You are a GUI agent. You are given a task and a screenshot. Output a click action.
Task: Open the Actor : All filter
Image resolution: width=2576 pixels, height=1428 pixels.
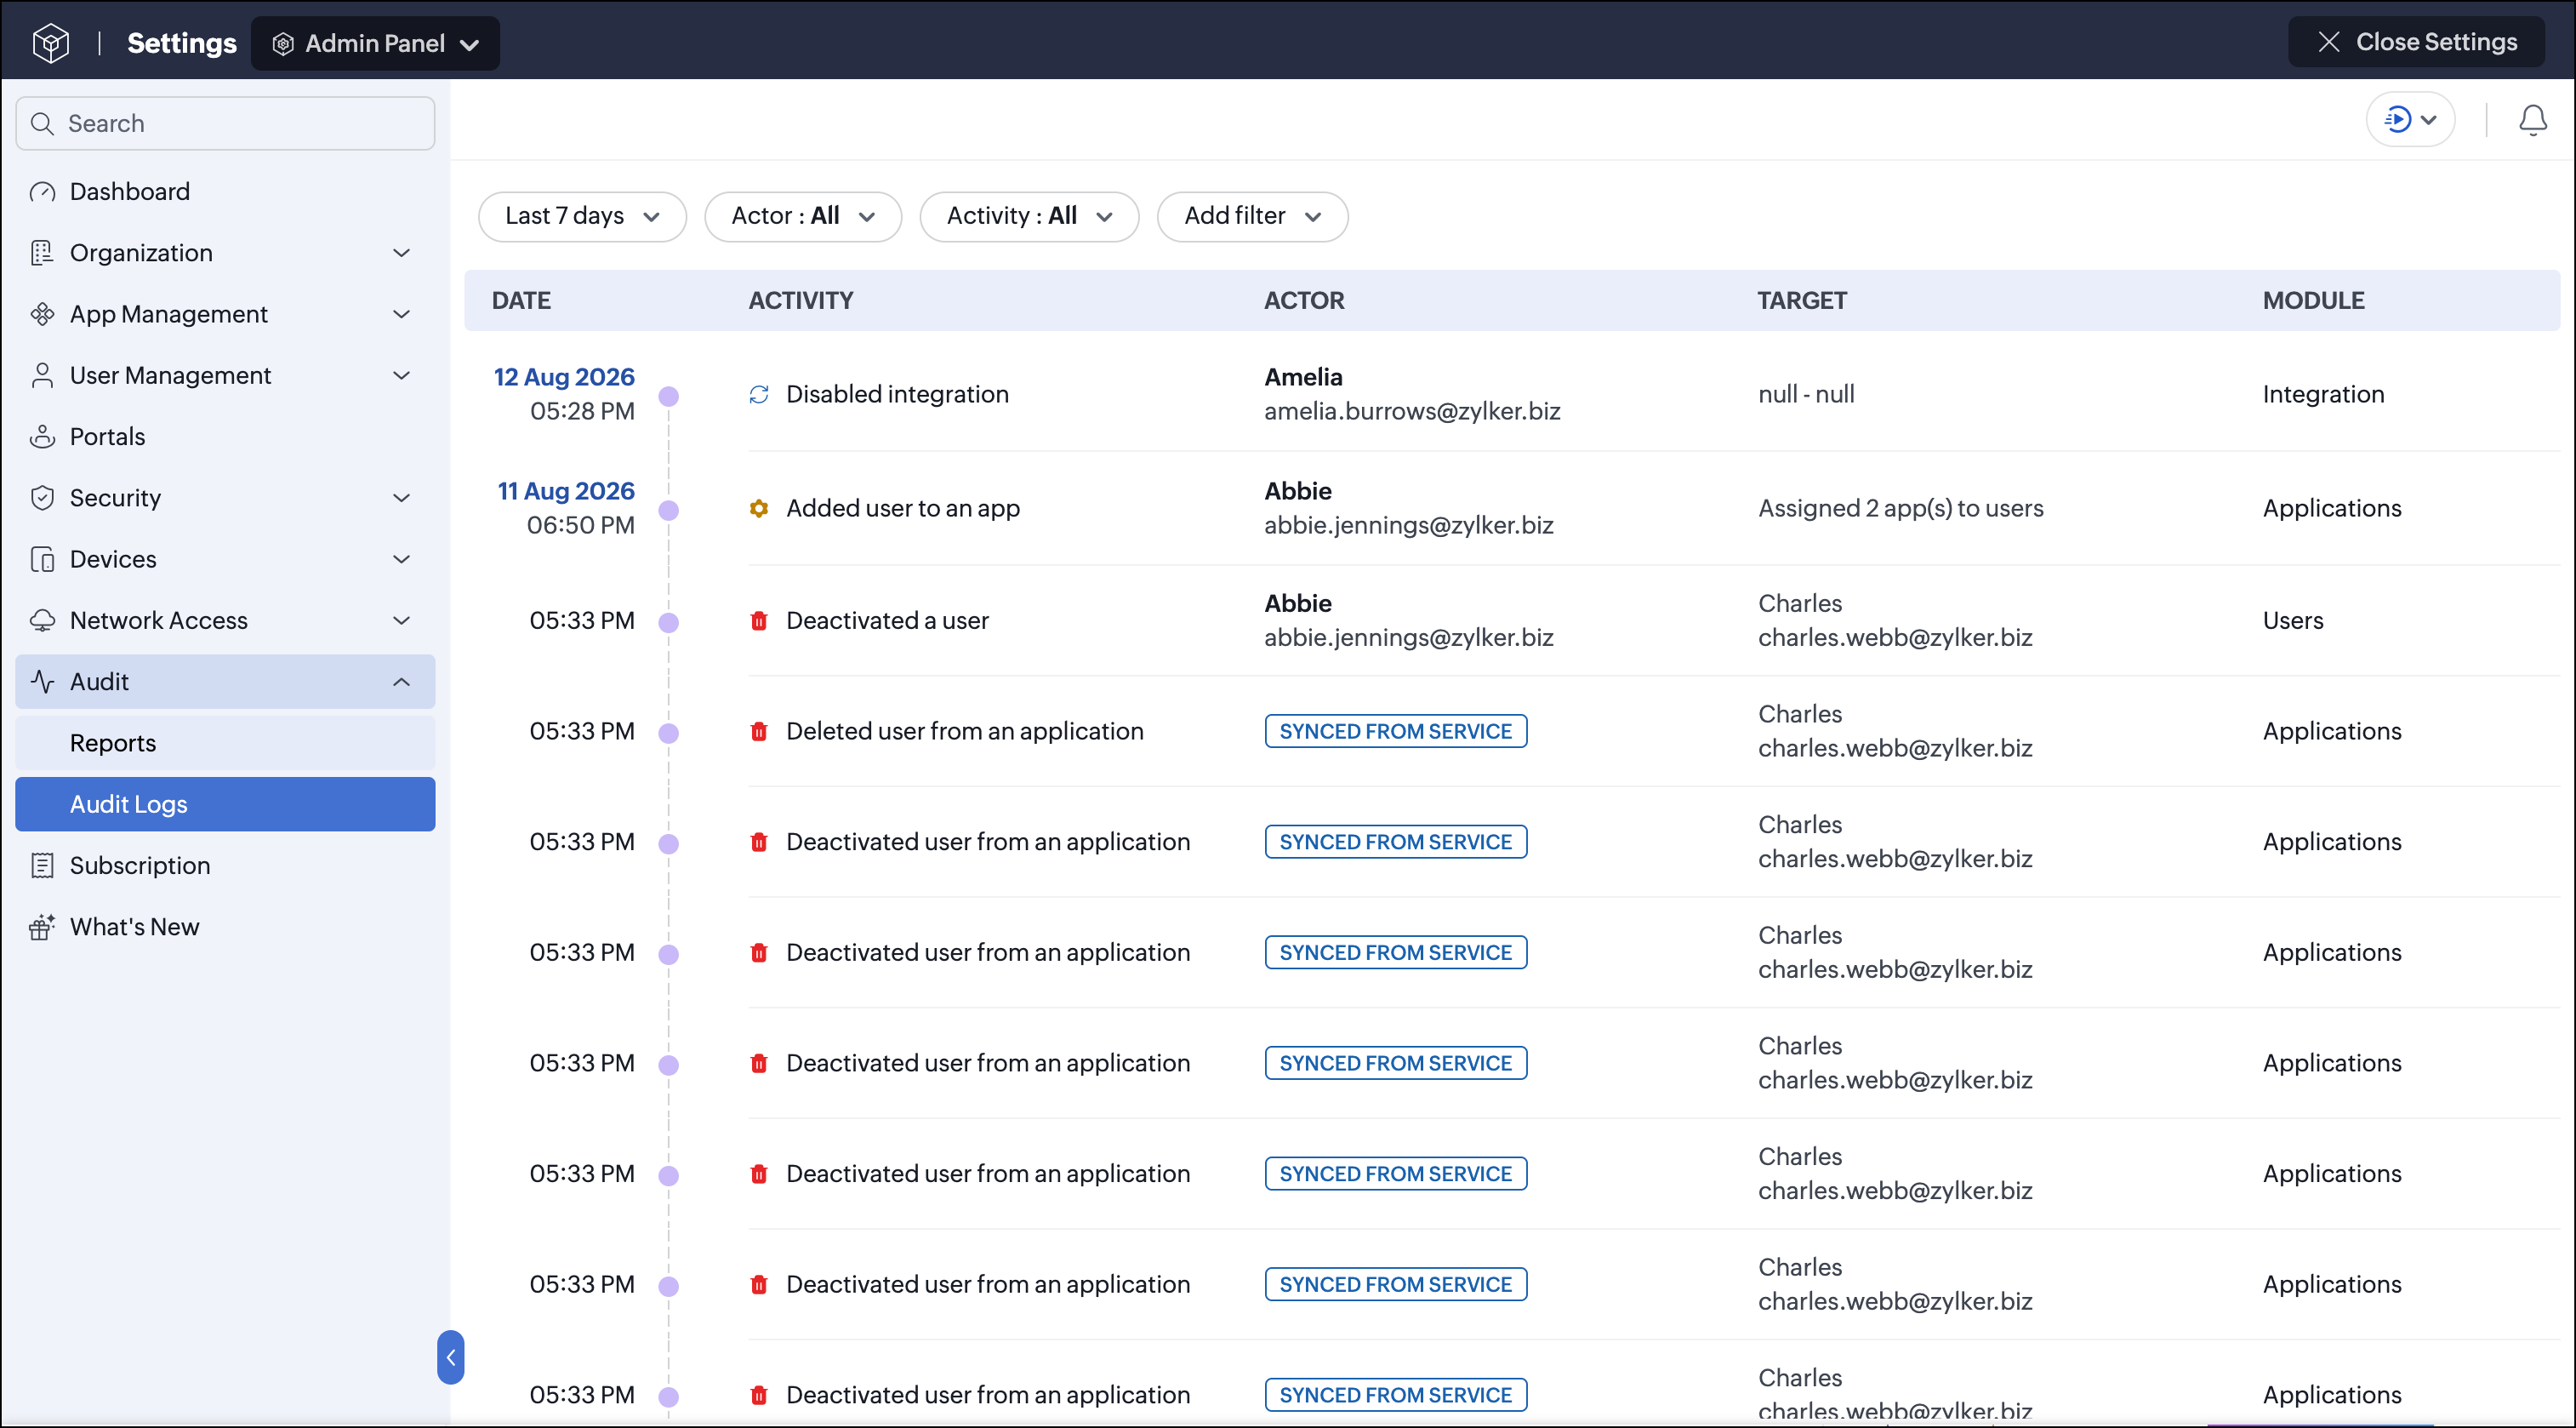[803, 216]
